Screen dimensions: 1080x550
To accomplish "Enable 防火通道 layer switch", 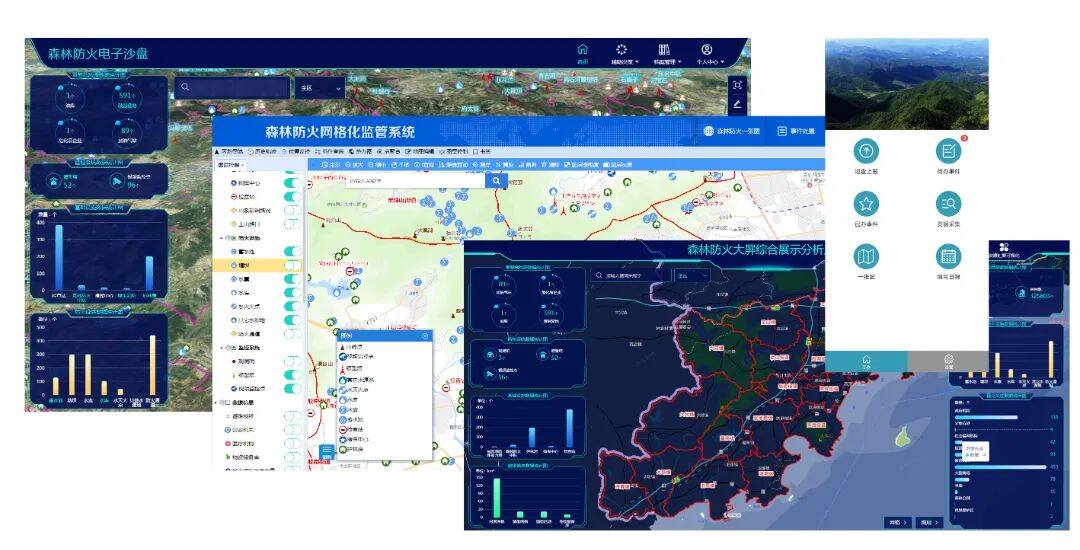I will click(x=292, y=334).
